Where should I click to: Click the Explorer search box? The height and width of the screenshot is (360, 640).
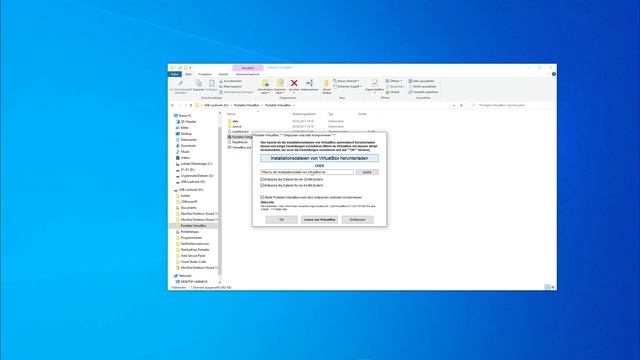[x=512, y=105]
